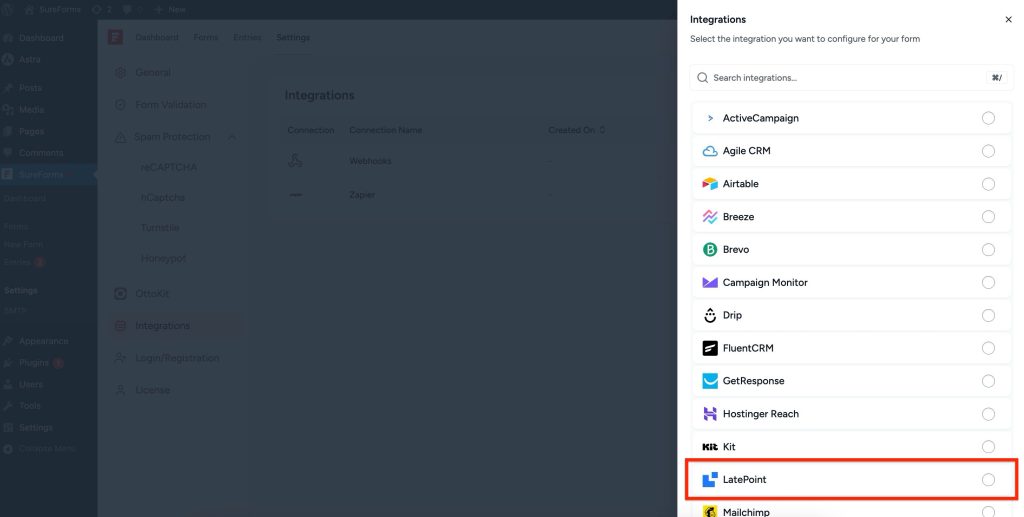Screen dimensions: 1024x517
Task: Open hCaptcha spam protection settings
Action: 163,197
